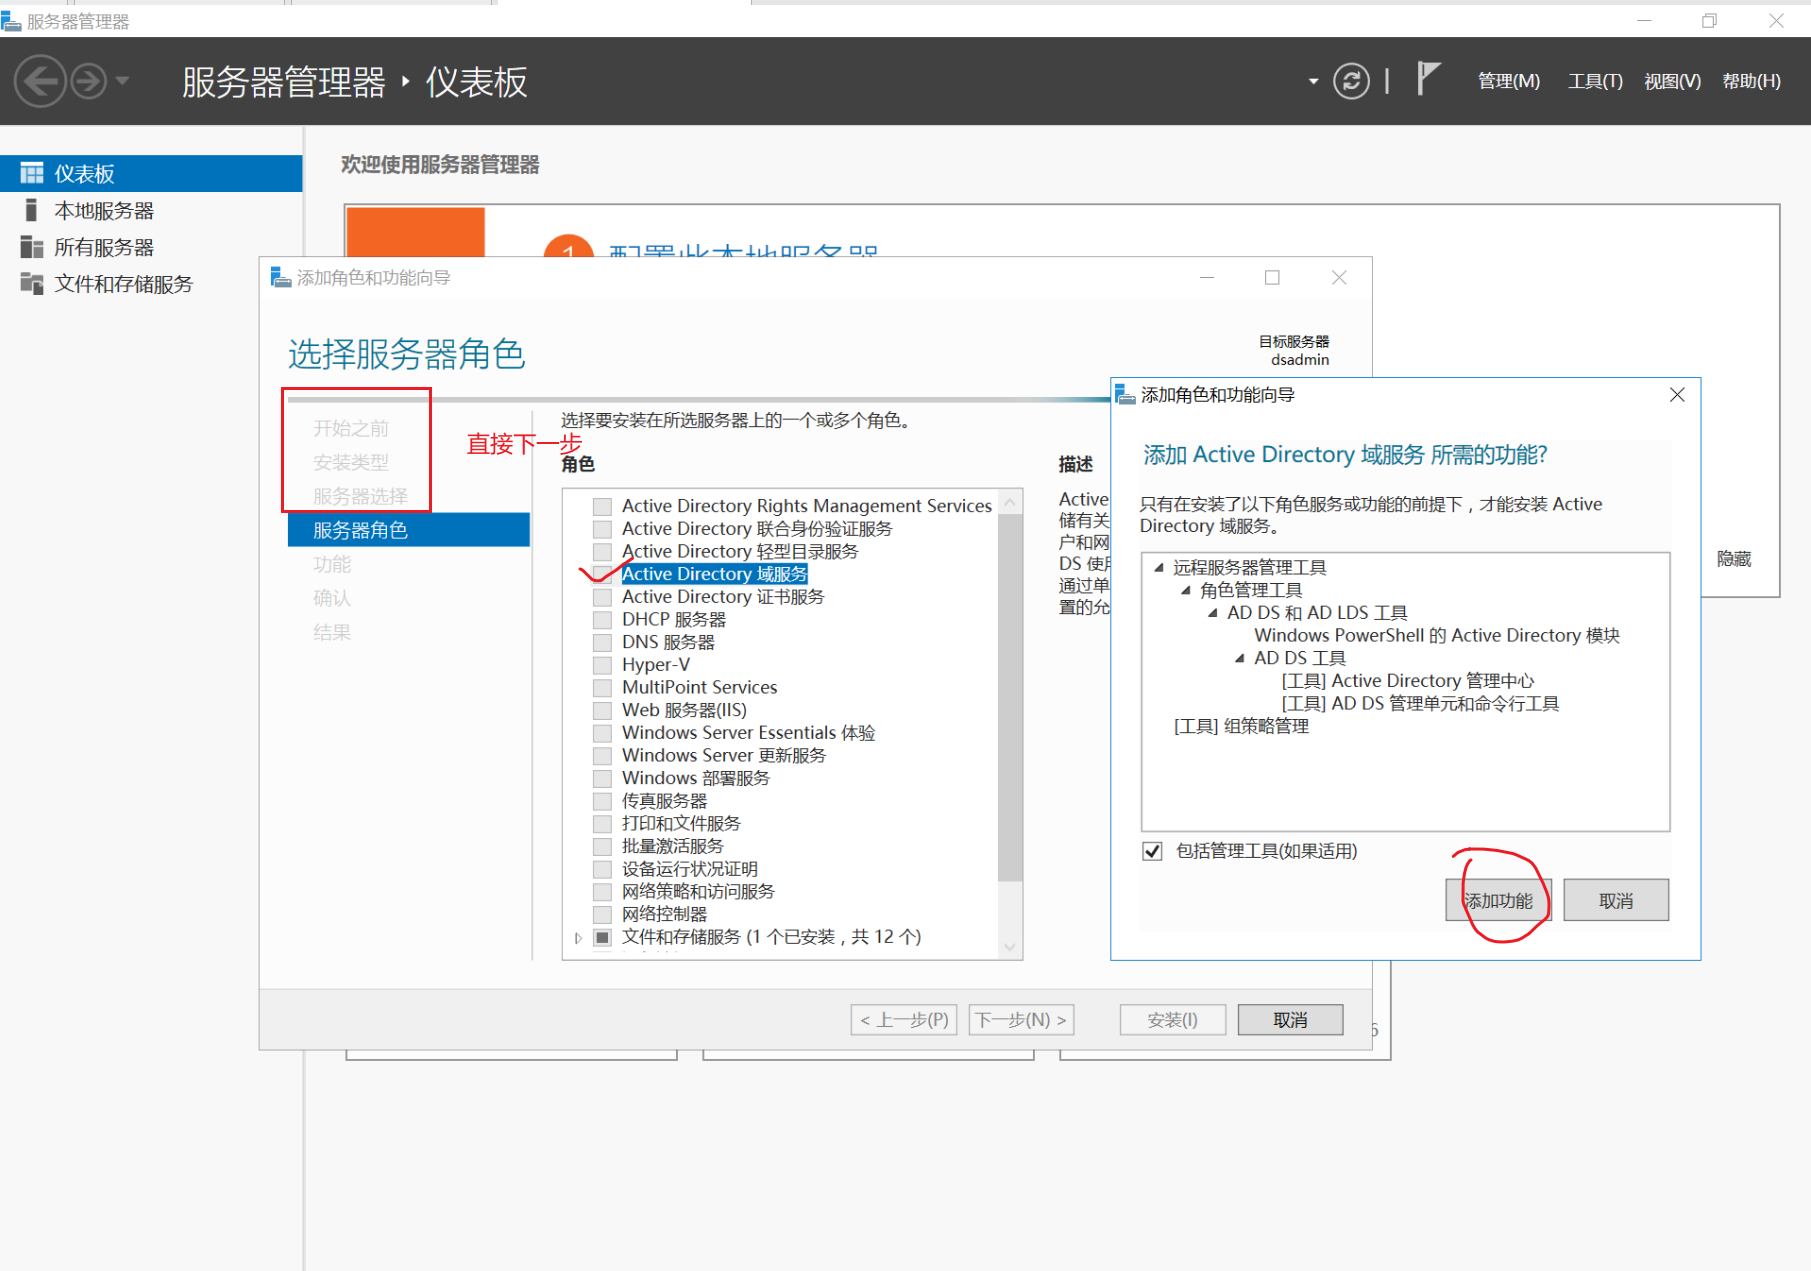Check Active Directory Rights Management Services
Viewport: 1811px width, 1271px height.
(602, 506)
